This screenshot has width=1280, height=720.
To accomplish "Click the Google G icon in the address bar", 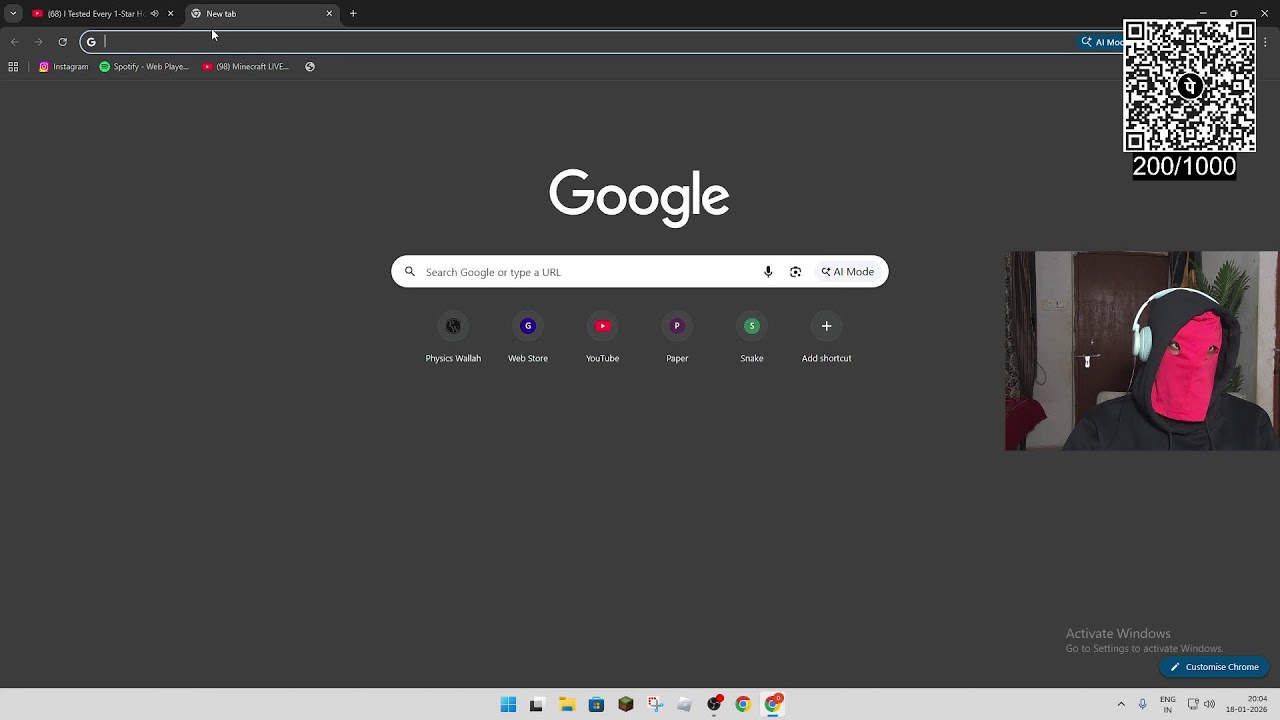I will [x=91, y=42].
